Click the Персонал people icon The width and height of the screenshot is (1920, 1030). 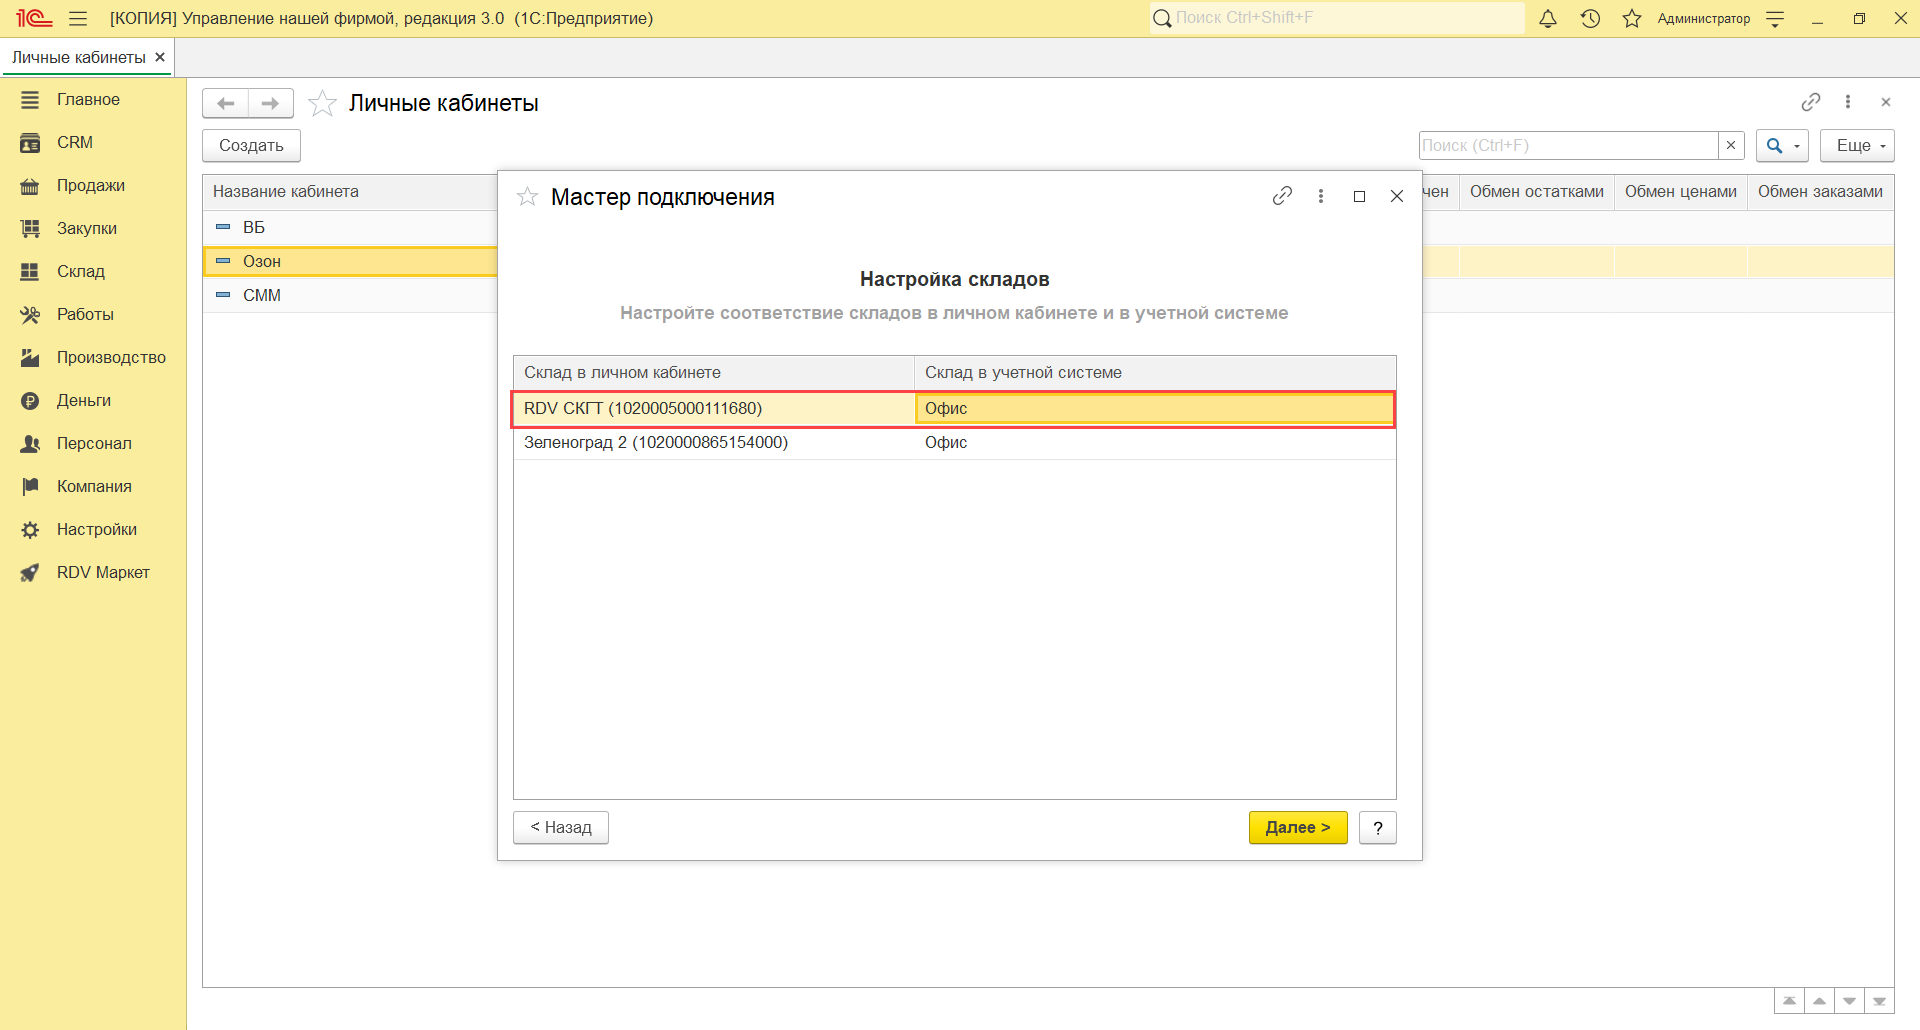click(30, 443)
